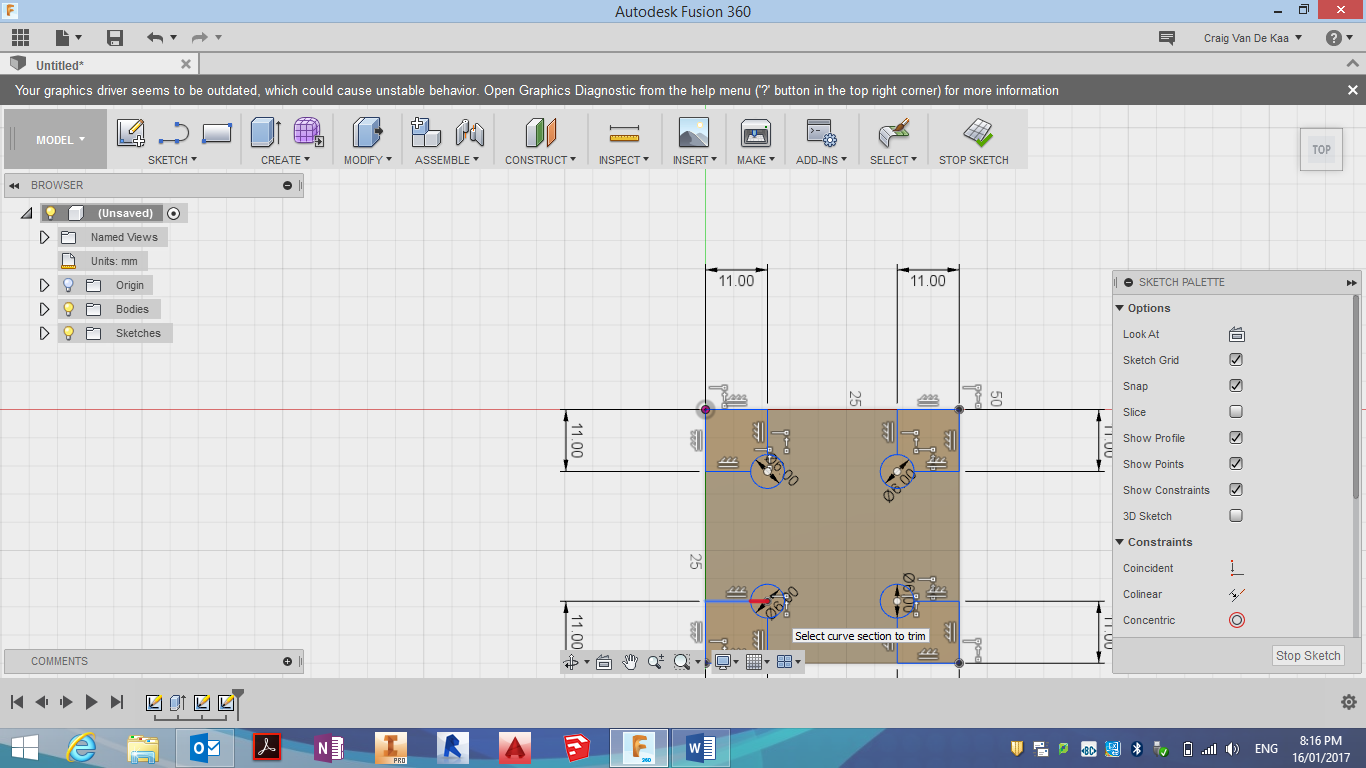Click the Insert image icon
1366x768 pixels.
point(693,132)
